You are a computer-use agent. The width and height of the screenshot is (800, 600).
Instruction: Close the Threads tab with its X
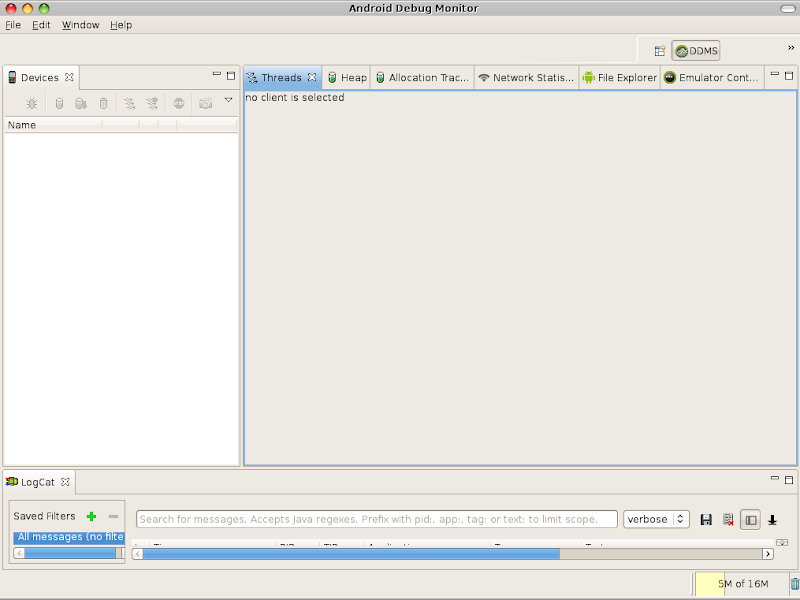tap(312, 77)
